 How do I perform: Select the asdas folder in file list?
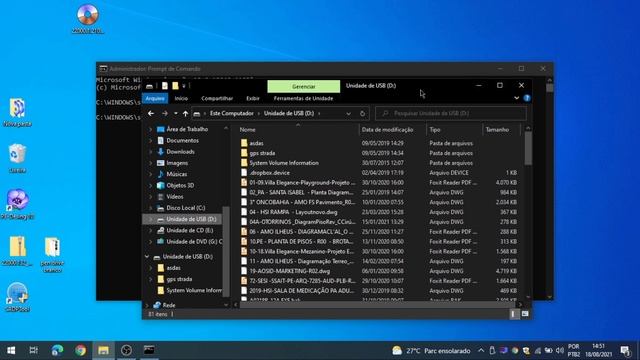256,143
